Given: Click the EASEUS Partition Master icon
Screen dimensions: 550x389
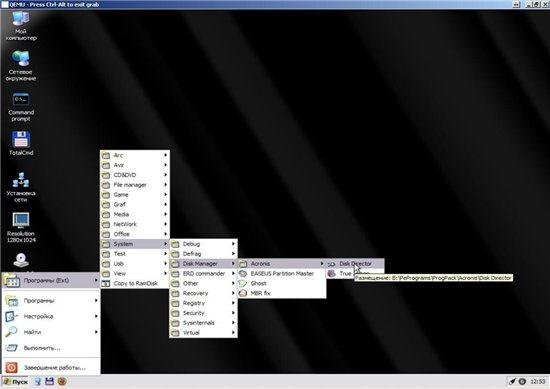Looking at the screenshot, I should [243, 273].
